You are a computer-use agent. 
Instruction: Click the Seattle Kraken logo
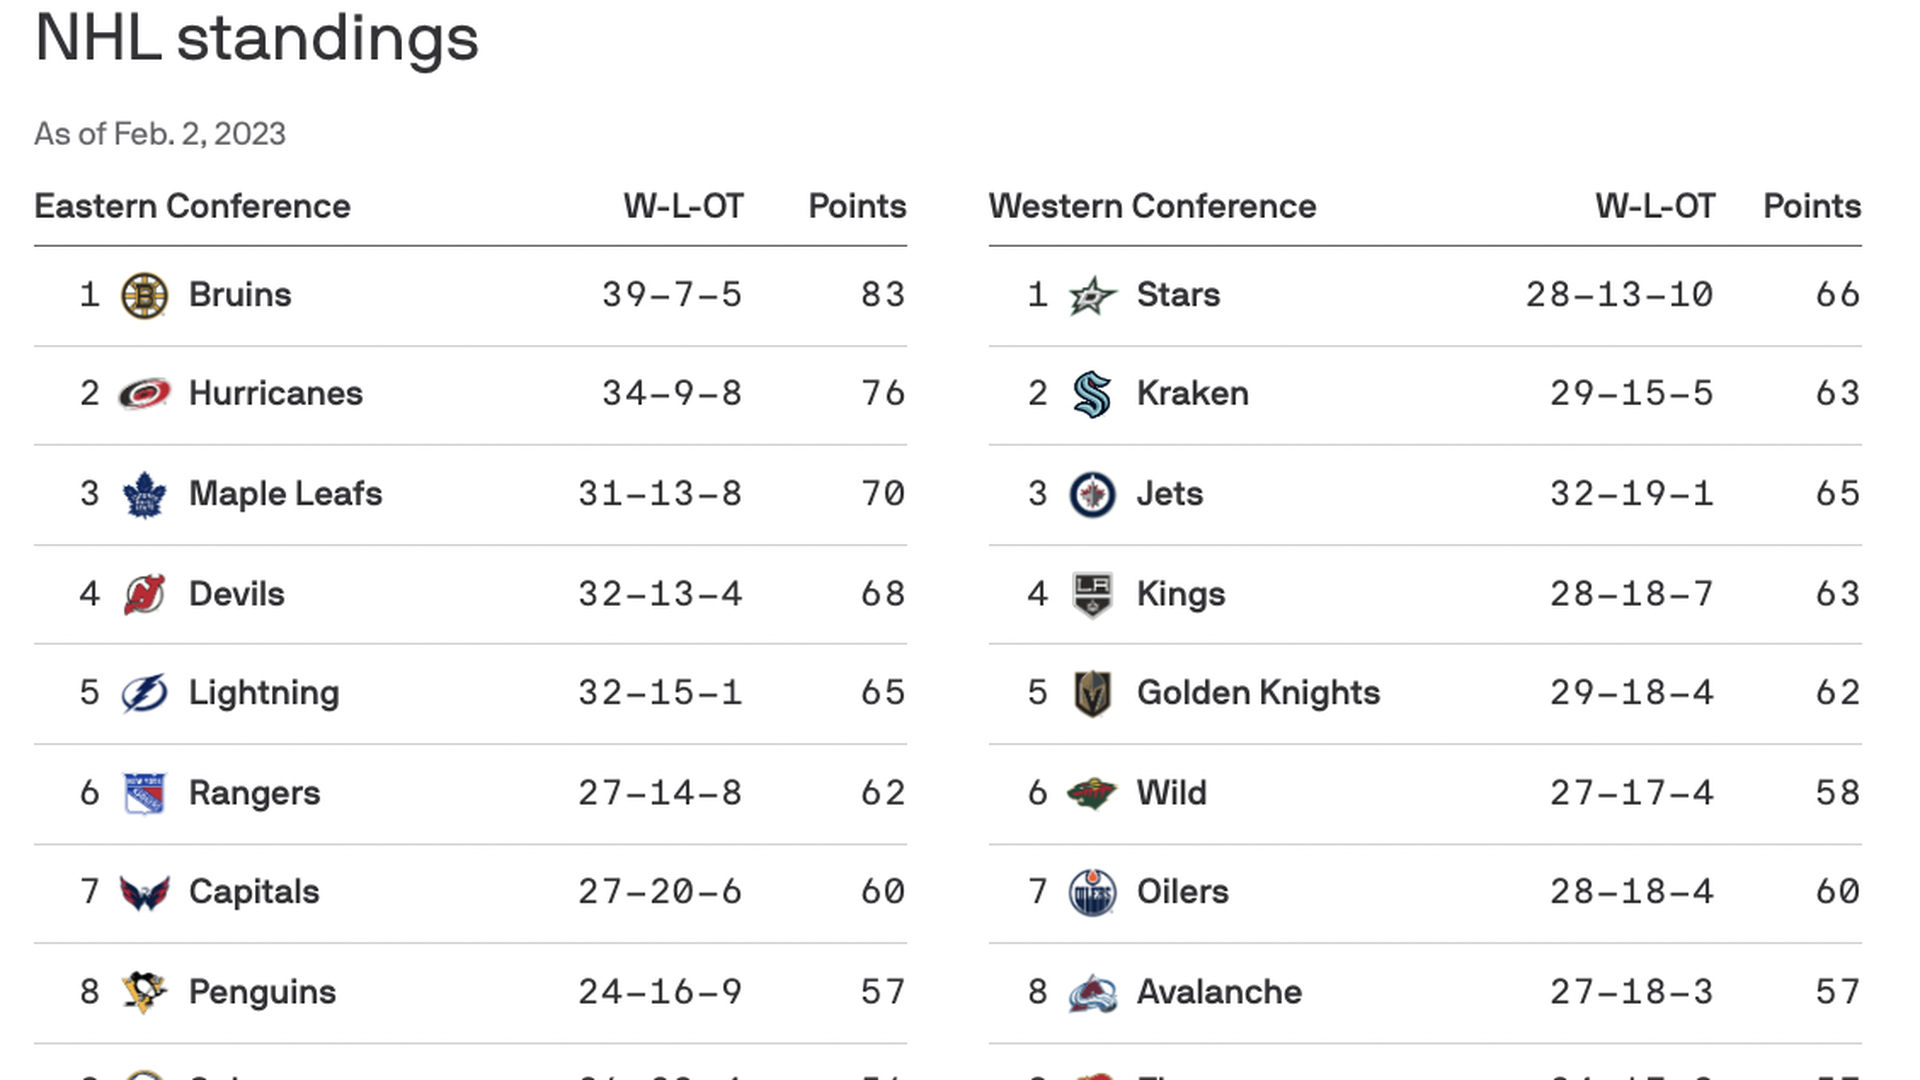click(1092, 394)
